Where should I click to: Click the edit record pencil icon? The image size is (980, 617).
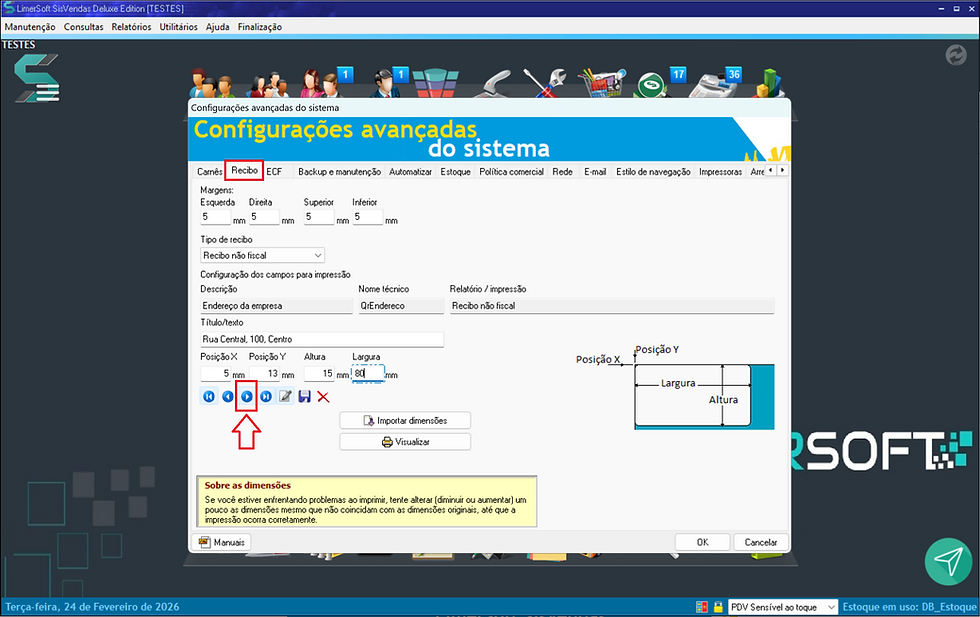[x=285, y=396]
